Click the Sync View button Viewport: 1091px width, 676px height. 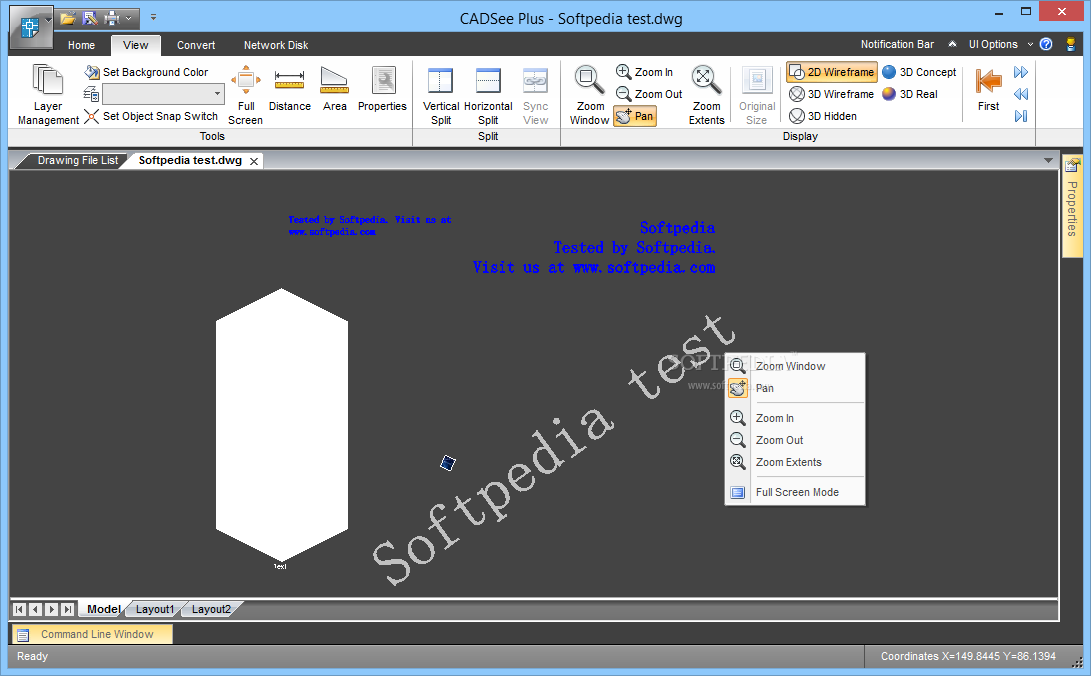point(535,95)
